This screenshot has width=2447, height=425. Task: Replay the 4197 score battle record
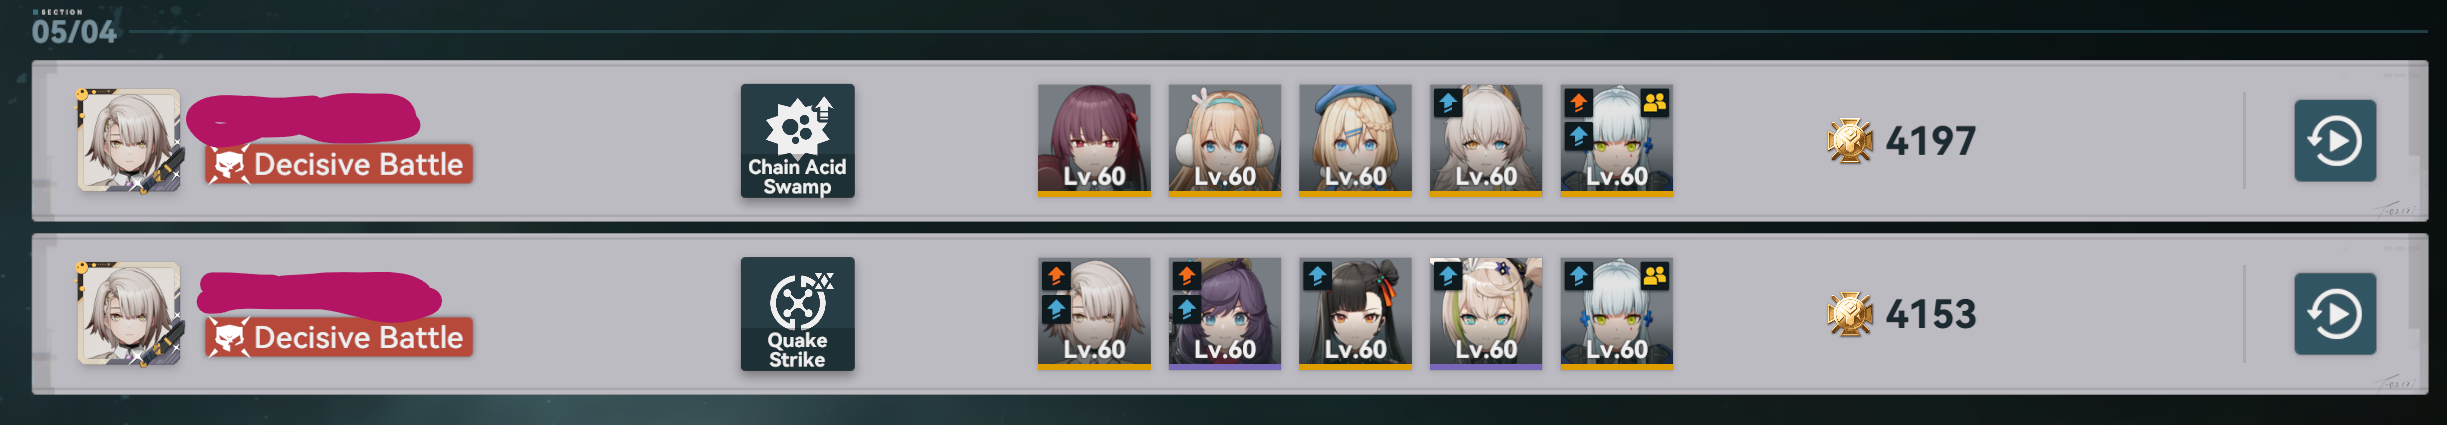click(x=2335, y=141)
